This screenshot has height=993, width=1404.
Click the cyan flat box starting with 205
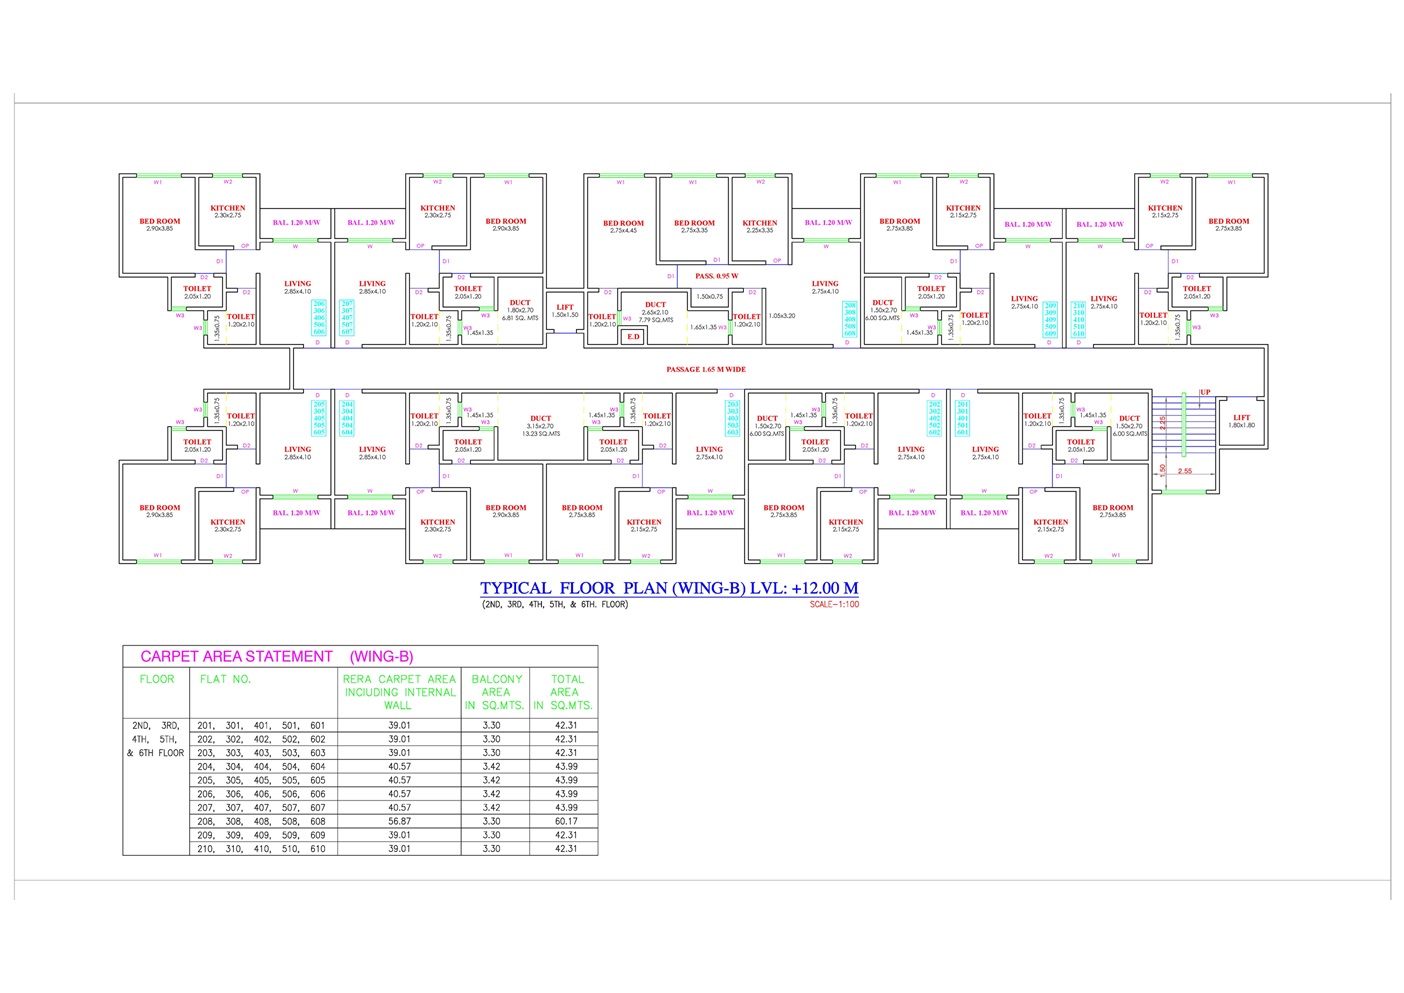pos(319,418)
